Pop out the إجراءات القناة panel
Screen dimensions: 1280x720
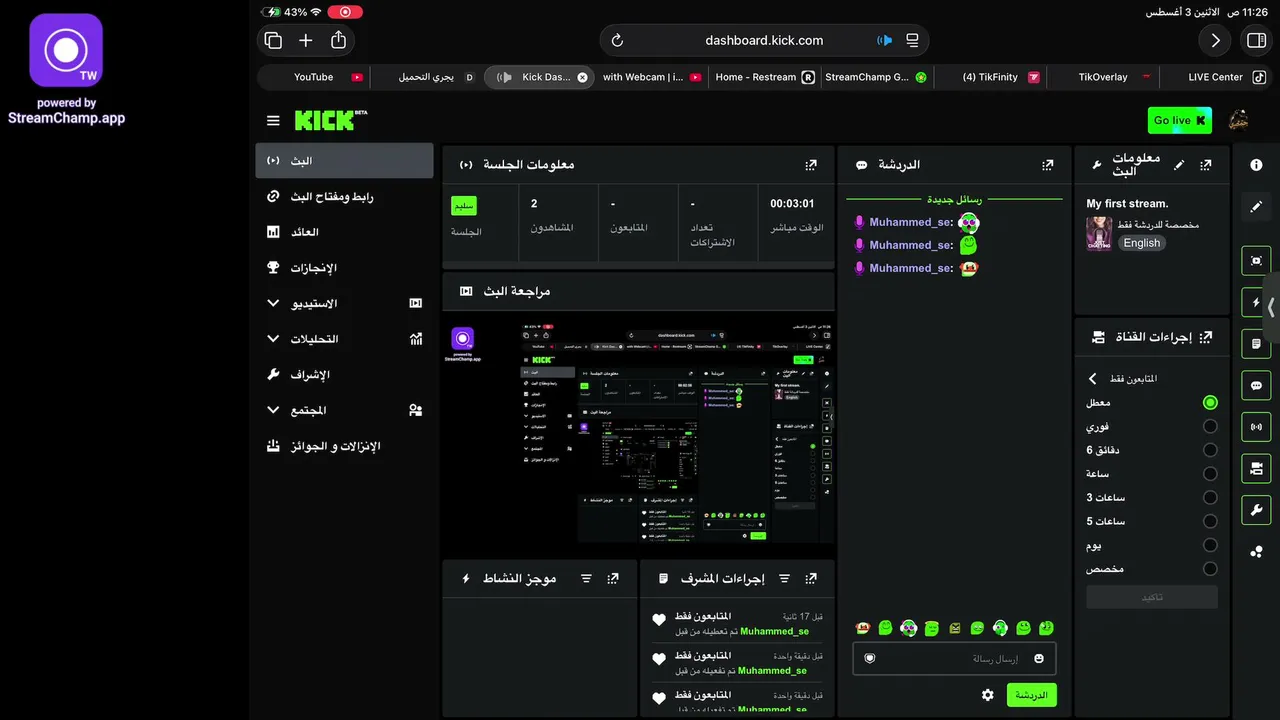point(1206,337)
